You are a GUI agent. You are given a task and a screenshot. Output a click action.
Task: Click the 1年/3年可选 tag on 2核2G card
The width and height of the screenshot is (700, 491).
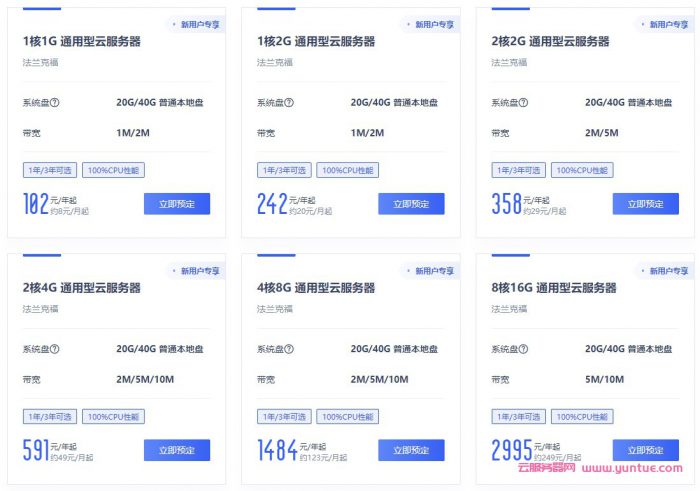point(519,170)
